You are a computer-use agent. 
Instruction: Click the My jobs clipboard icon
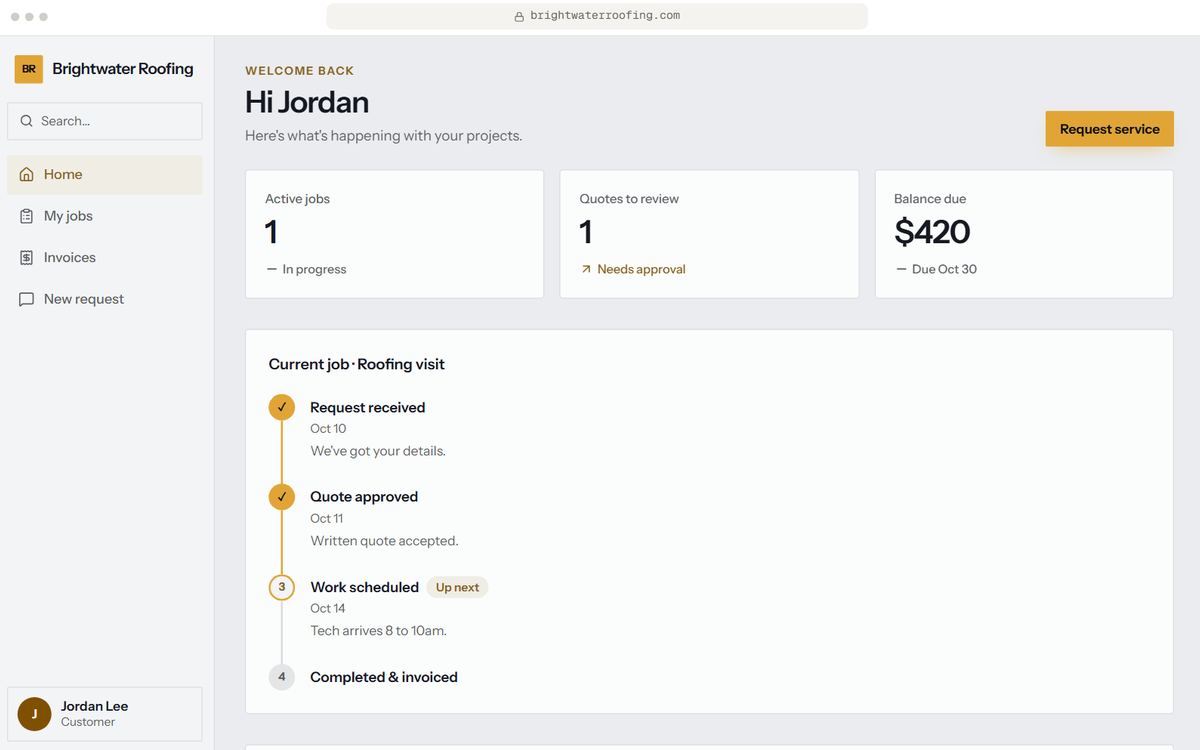[x=27, y=216]
